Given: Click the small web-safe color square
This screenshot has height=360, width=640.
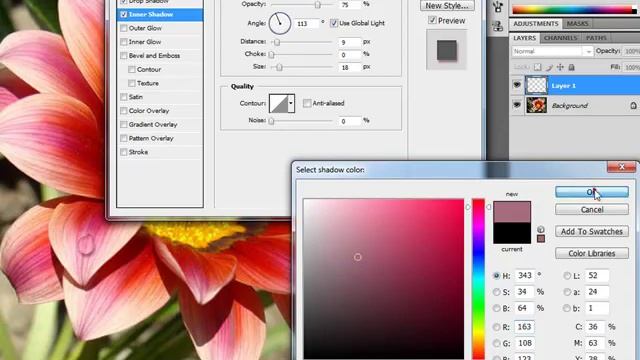Looking at the screenshot, I should click(x=541, y=239).
